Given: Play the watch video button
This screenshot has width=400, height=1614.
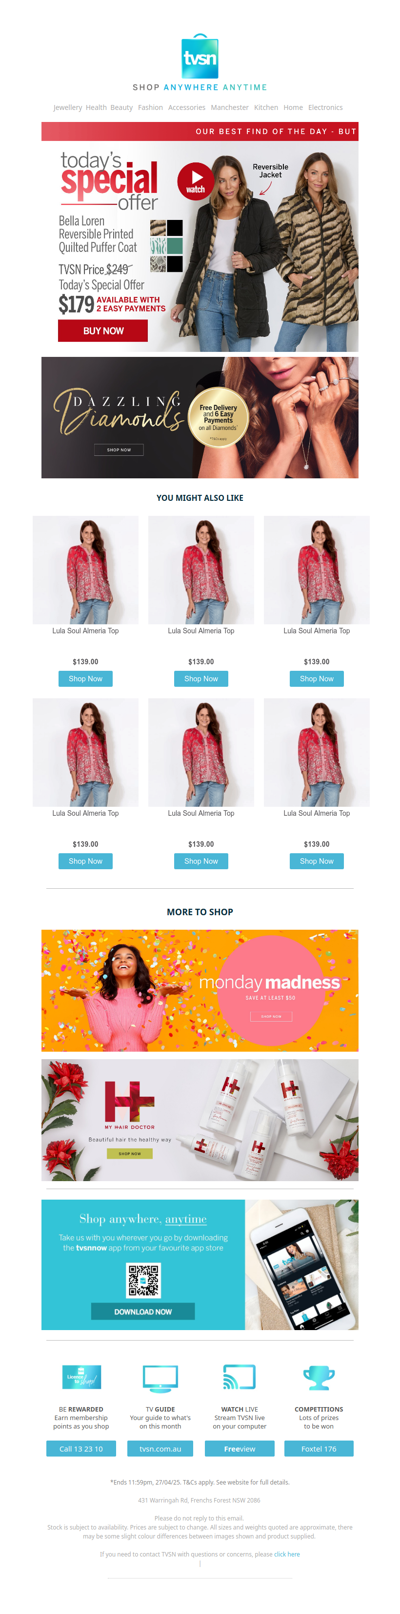Looking at the screenshot, I should pos(195,181).
